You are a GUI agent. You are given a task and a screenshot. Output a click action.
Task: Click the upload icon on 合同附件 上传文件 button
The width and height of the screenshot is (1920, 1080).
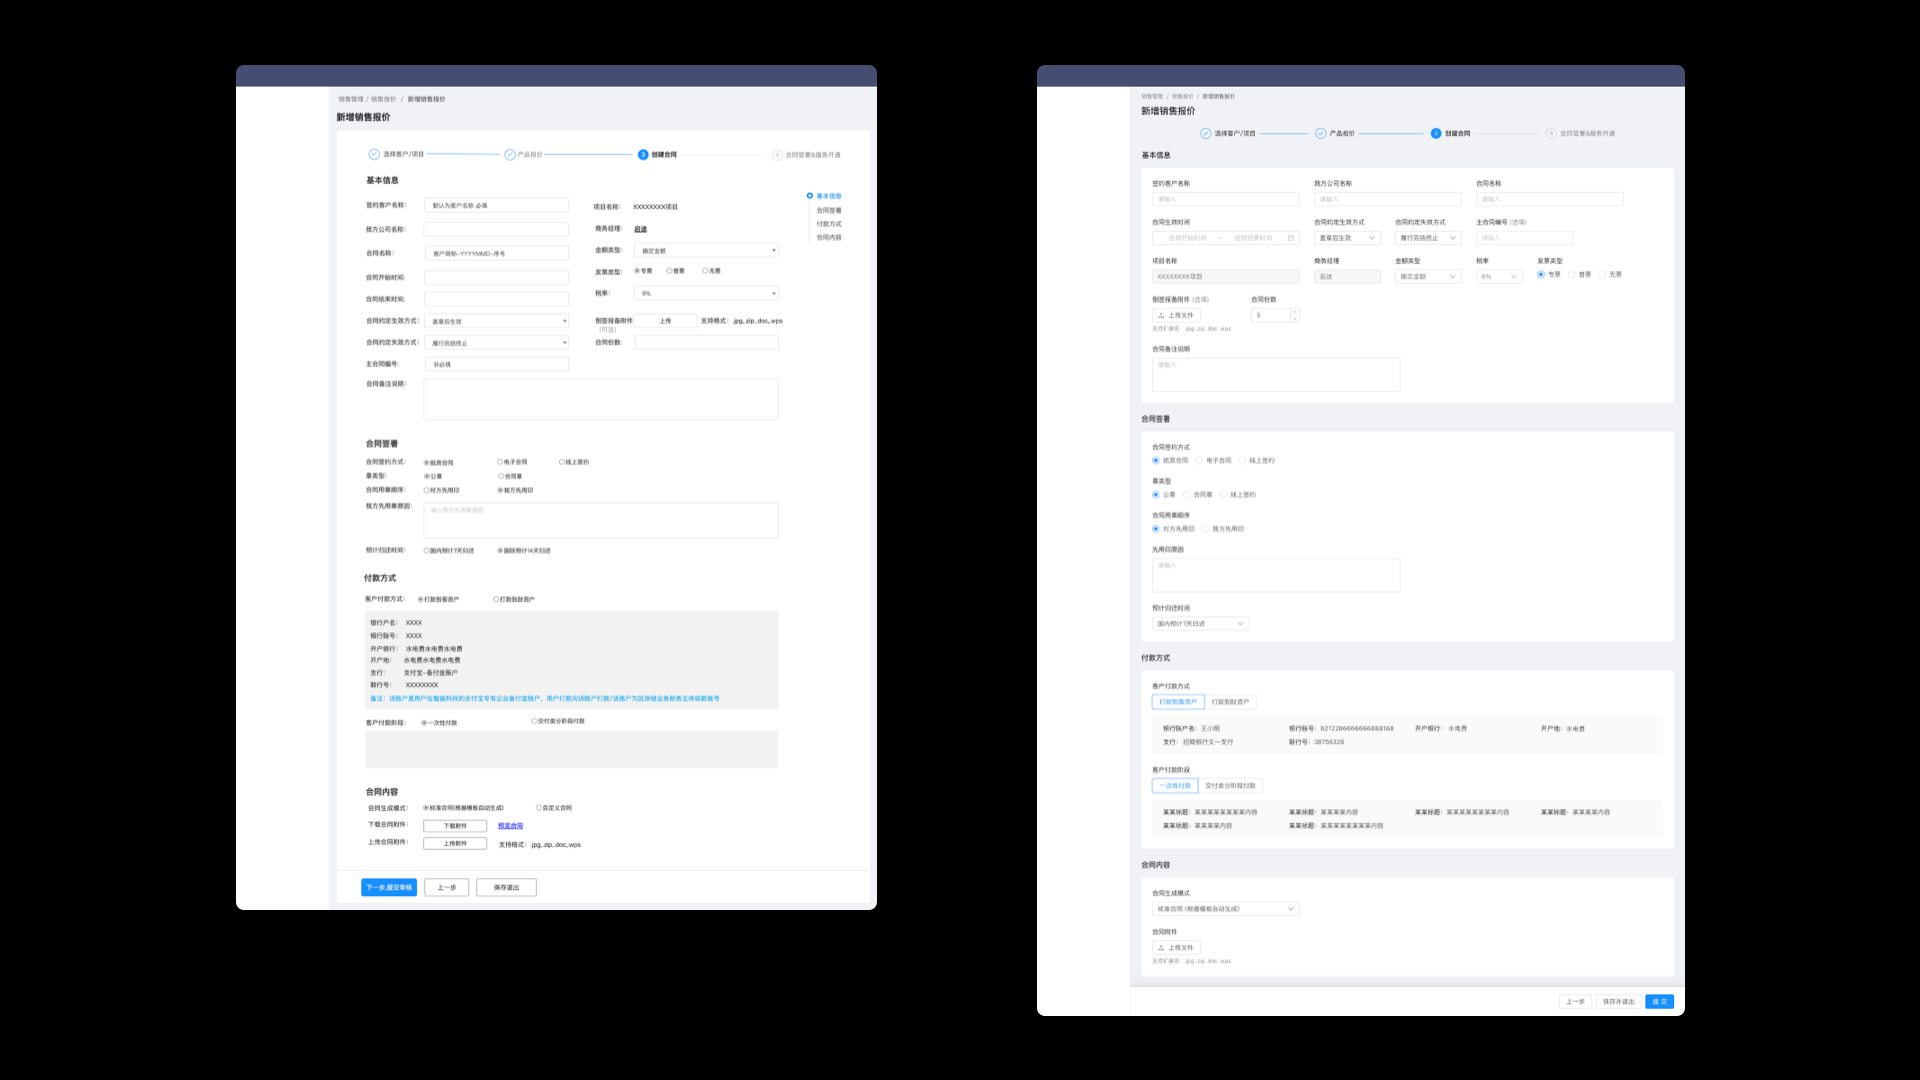click(x=1161, y=947)
